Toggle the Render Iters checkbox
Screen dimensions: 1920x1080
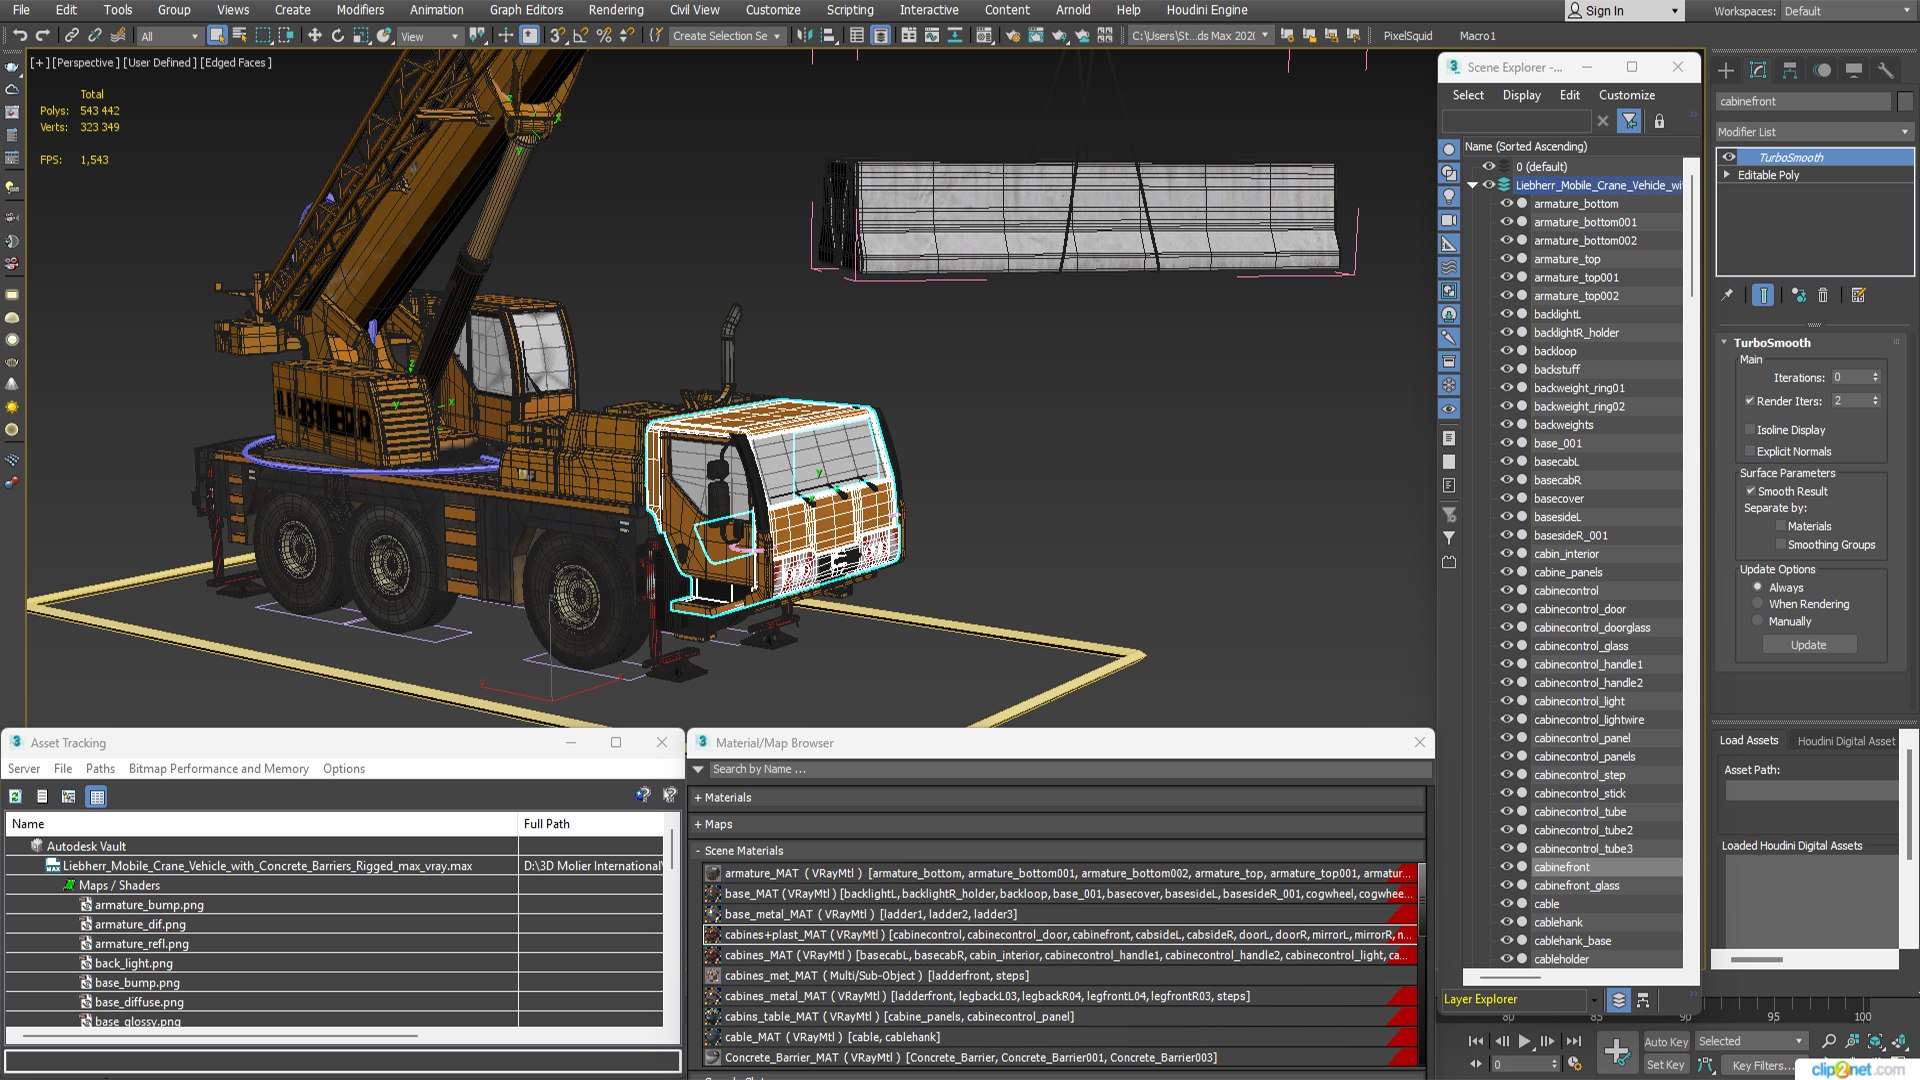[x=1750, y=401]
